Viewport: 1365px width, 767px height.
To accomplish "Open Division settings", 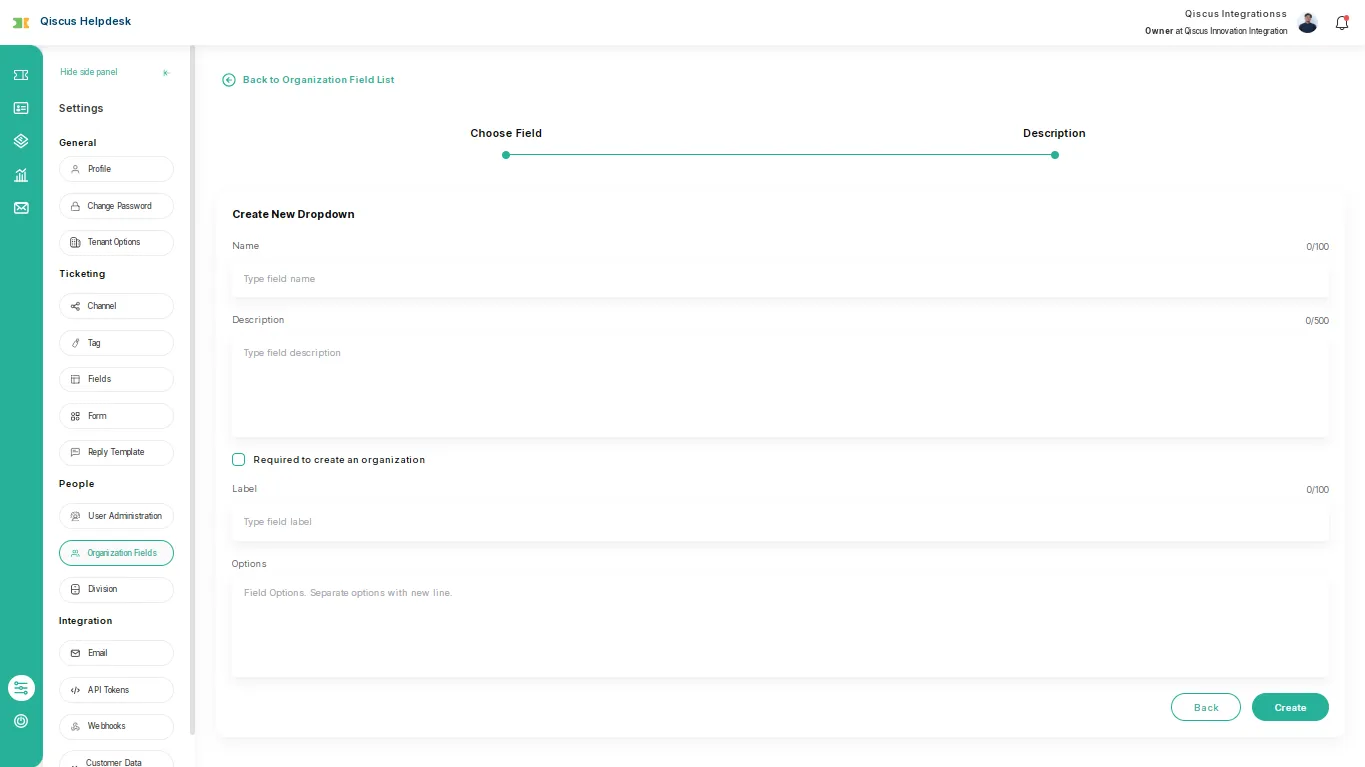I will (116, 589).
